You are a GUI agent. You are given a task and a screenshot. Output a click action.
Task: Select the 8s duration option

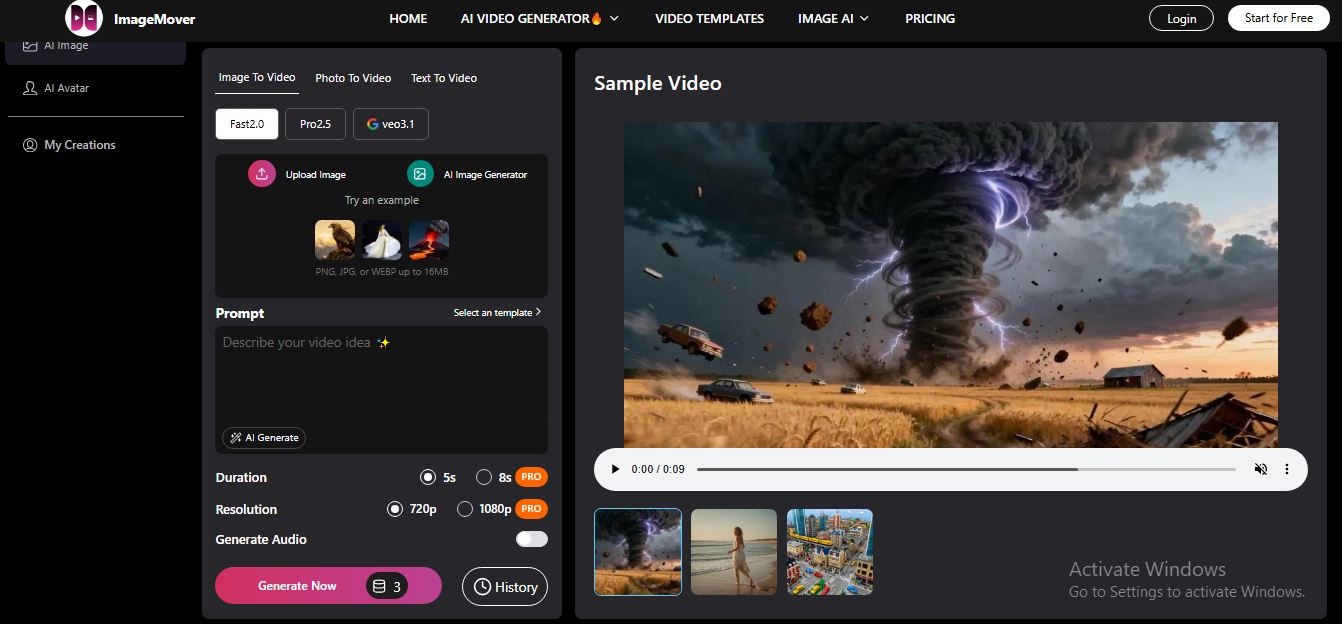coord(484,478)
